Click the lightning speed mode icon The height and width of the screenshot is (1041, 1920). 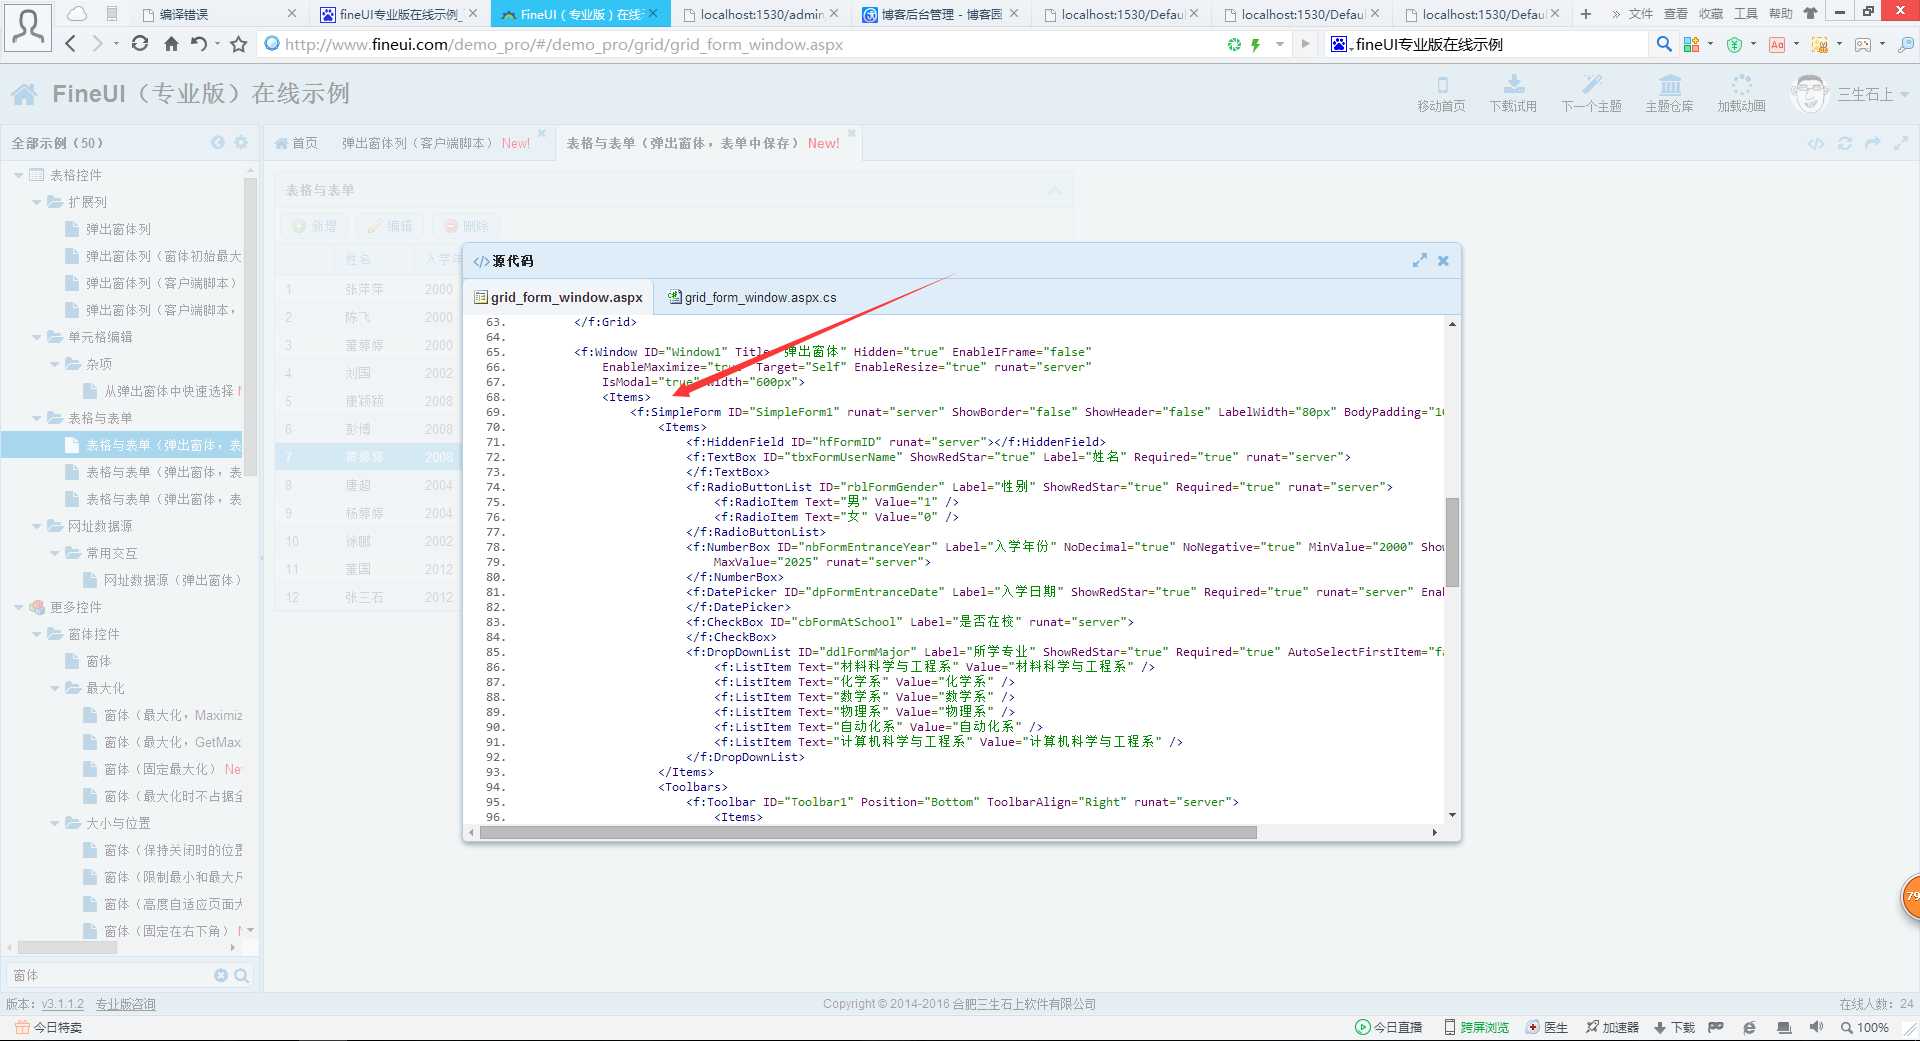coord(1255,44)
